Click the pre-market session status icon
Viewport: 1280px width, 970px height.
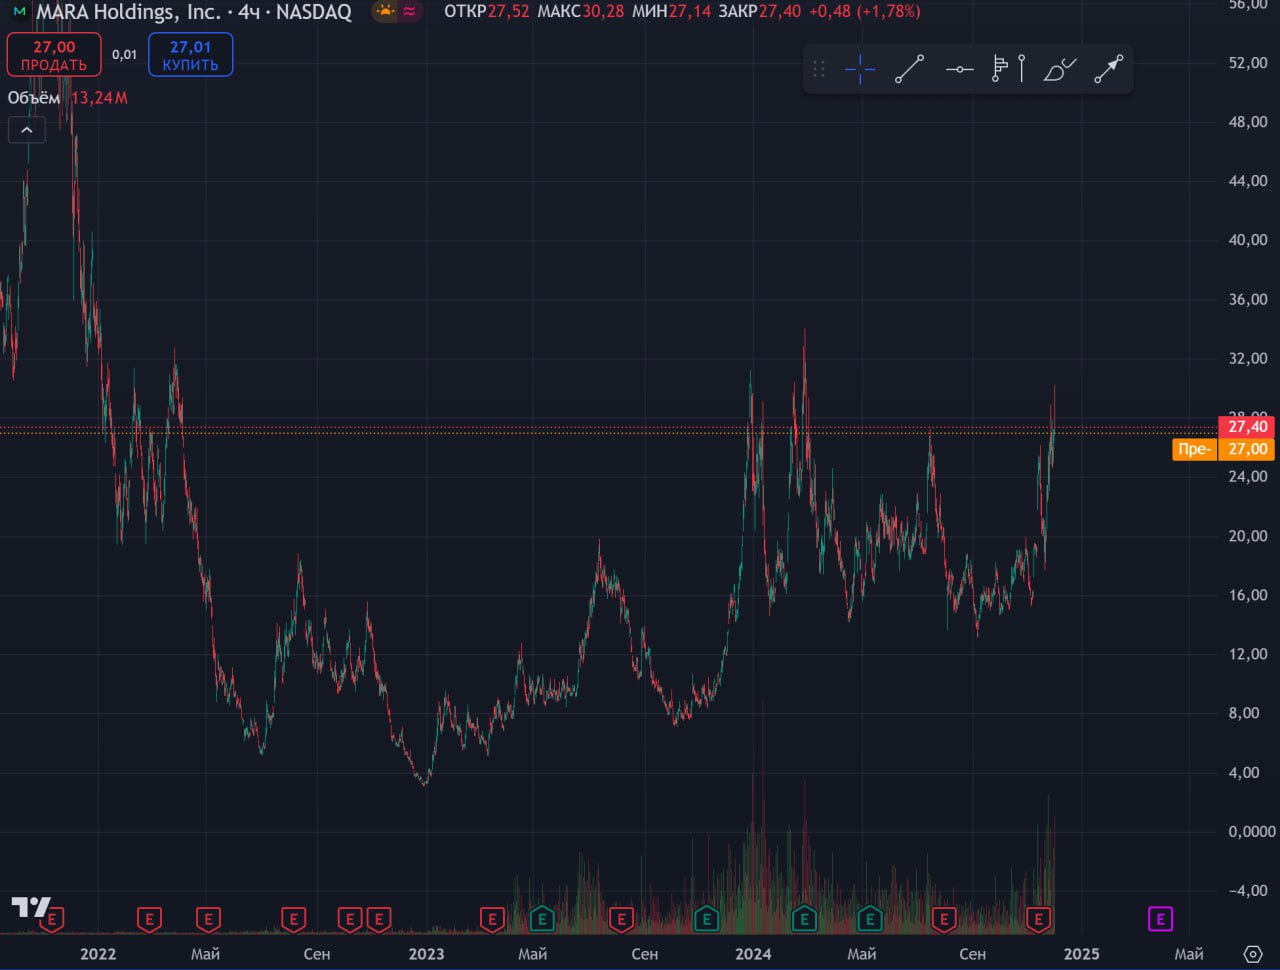pos(385,12)
